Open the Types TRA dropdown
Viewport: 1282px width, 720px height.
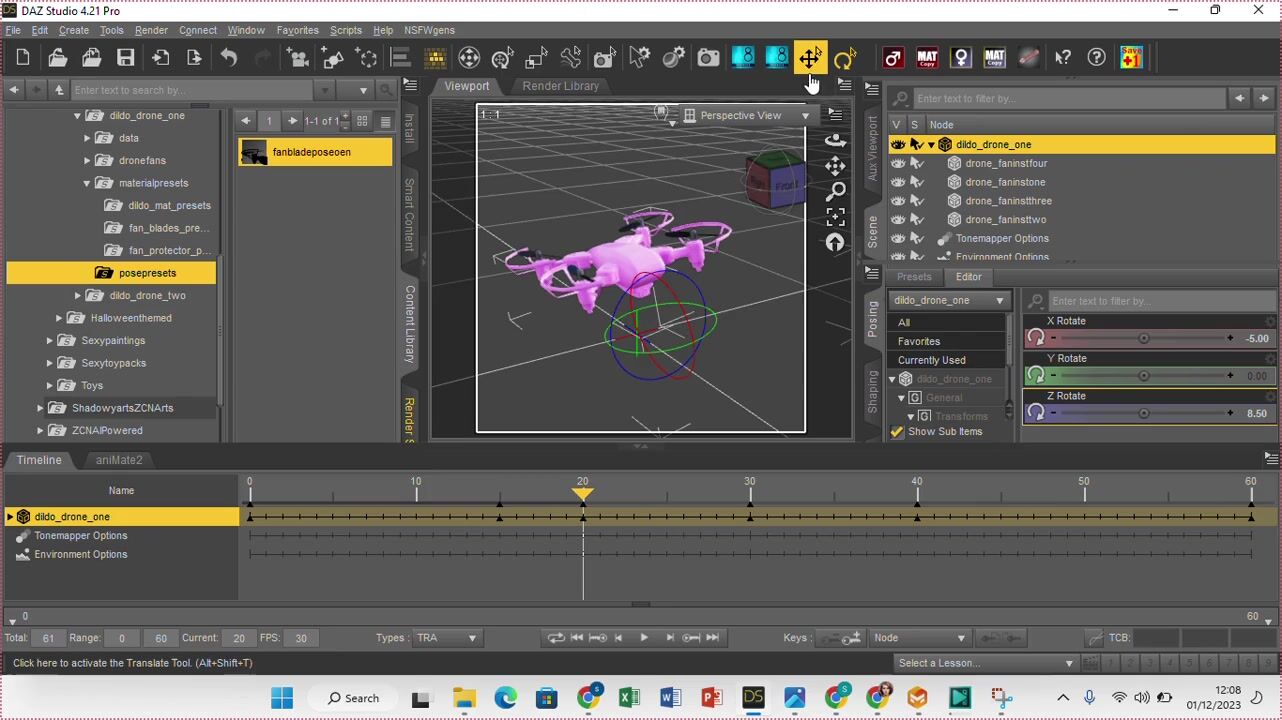point(447,638)
